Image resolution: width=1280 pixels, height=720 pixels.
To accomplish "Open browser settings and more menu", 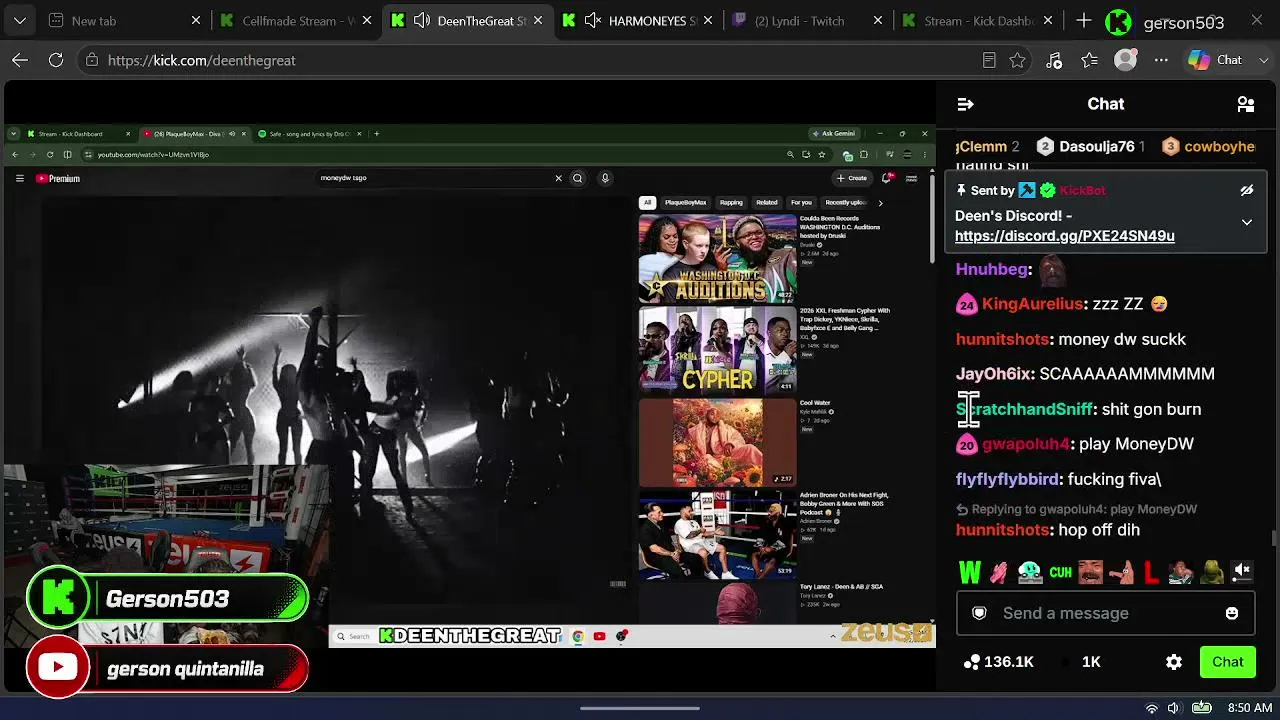I will (1161, 60).
